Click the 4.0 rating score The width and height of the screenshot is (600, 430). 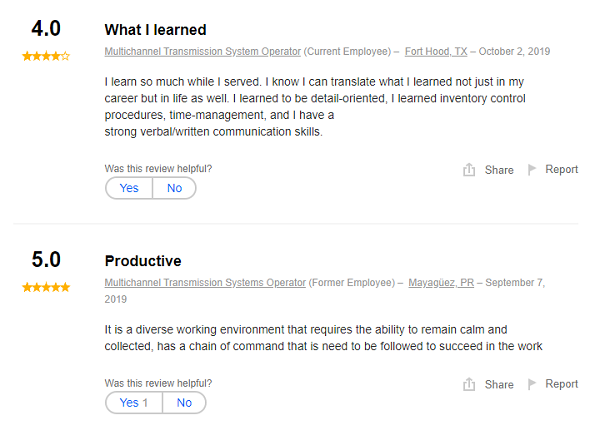coord(46,30)
